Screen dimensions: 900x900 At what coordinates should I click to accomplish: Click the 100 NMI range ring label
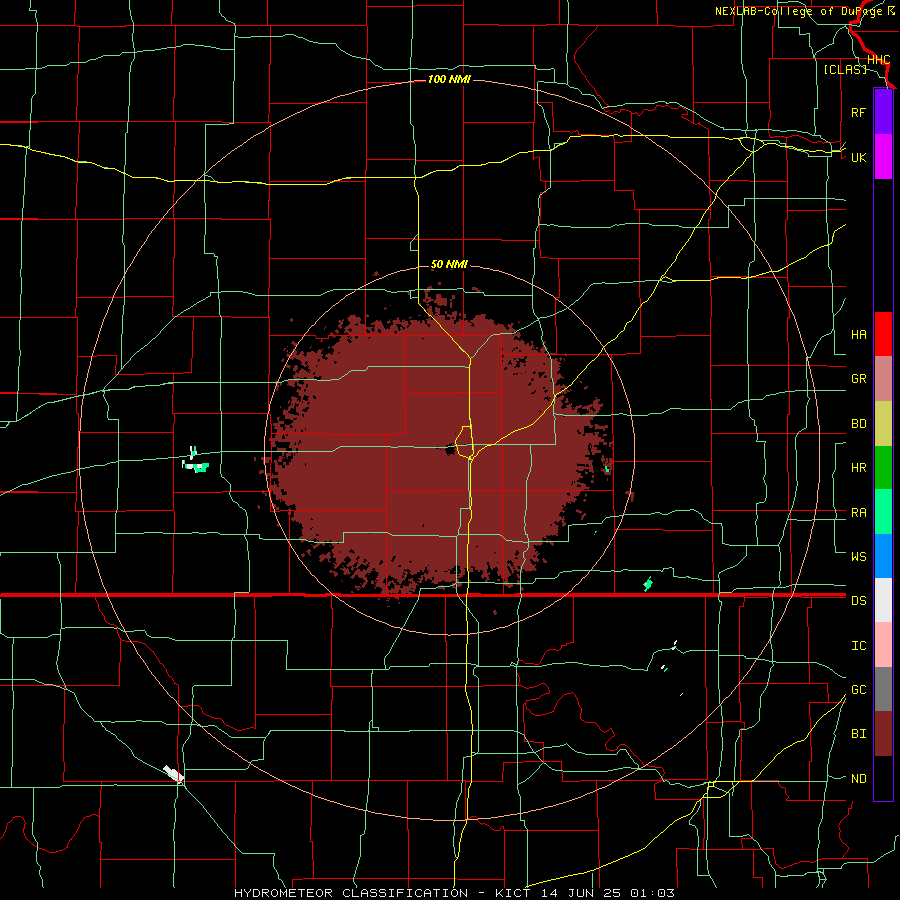[449, 79]
